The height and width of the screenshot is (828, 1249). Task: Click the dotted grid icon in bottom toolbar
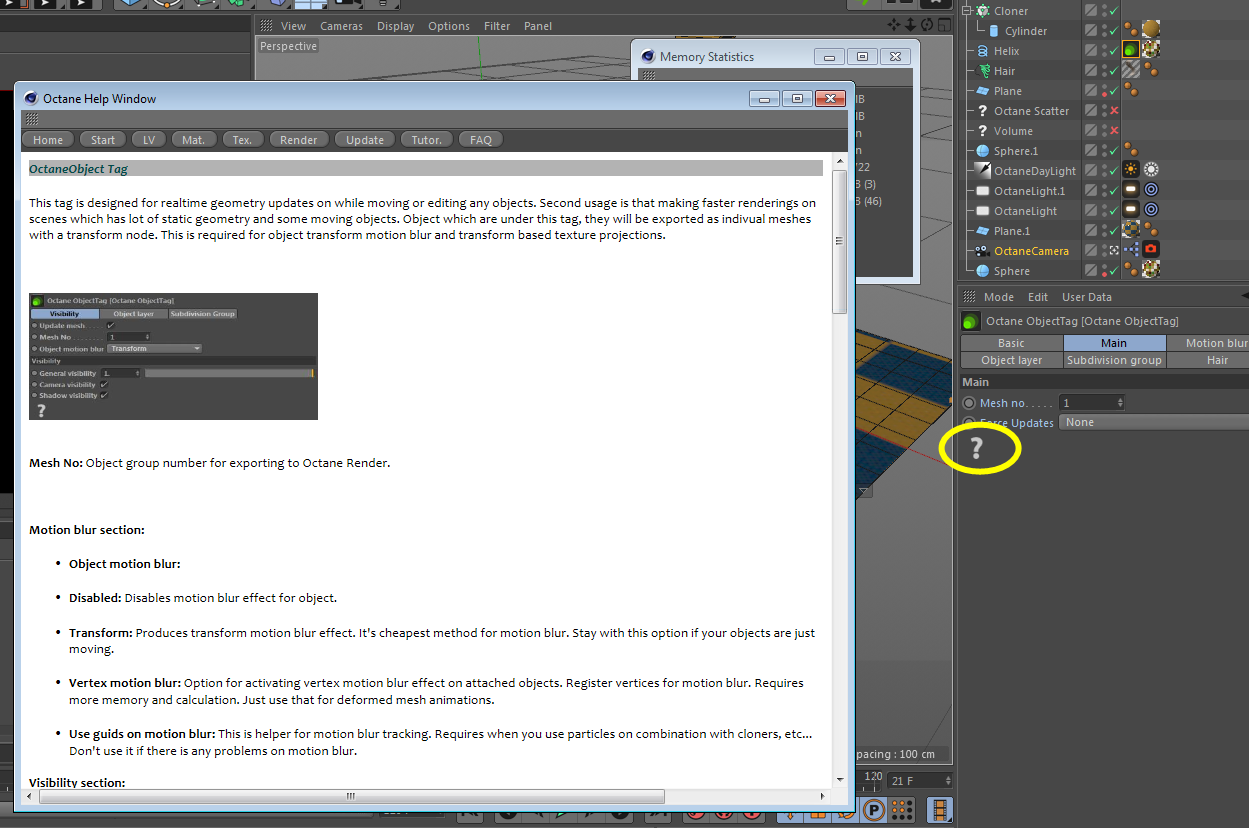click(x=902, y=810)
